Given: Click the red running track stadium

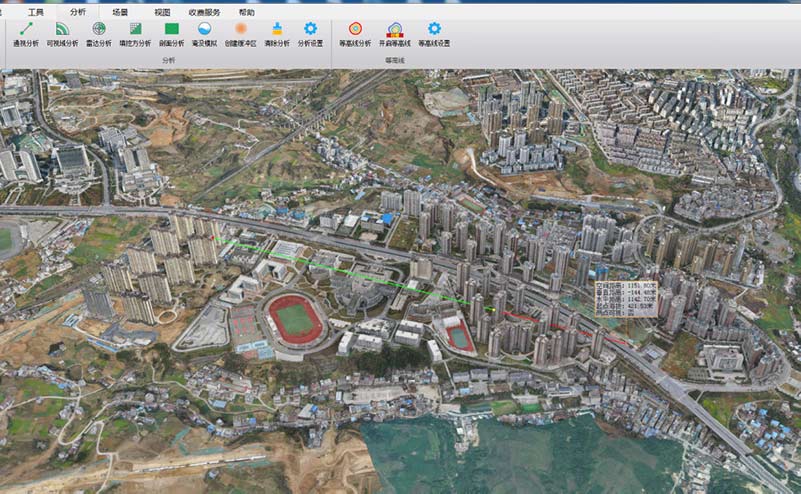Looking at the screenshot, I should click(x=295, y=320).
